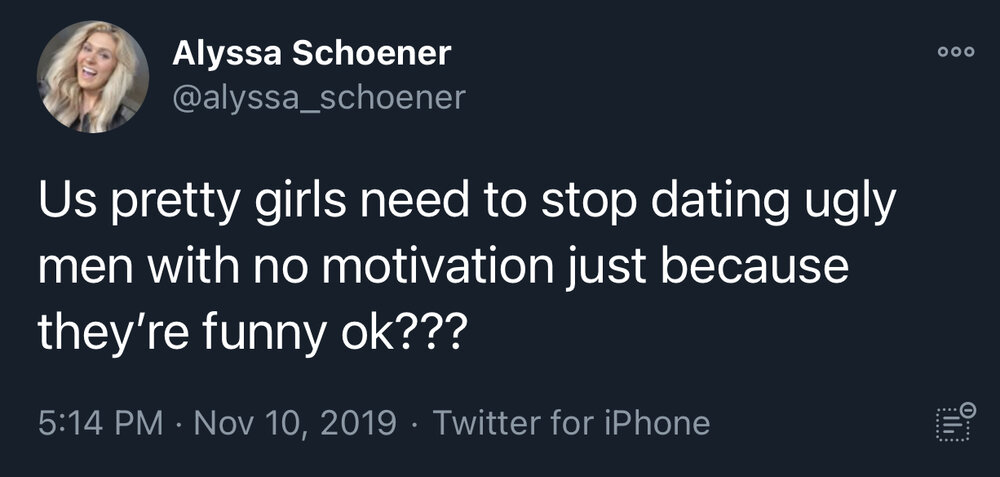Click the 5:14 PM timestamp

point(100,423)
